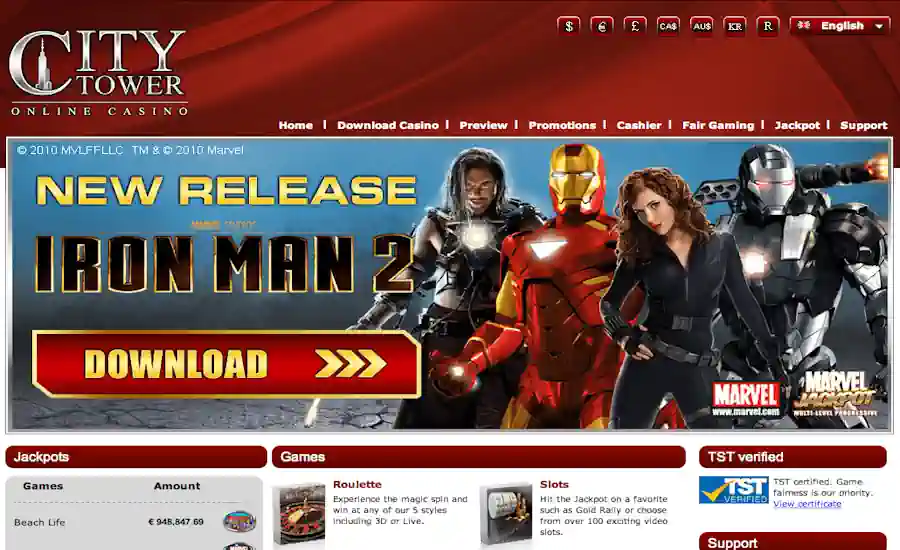Click the NEW RELEASE banner text

click(226, 191)
